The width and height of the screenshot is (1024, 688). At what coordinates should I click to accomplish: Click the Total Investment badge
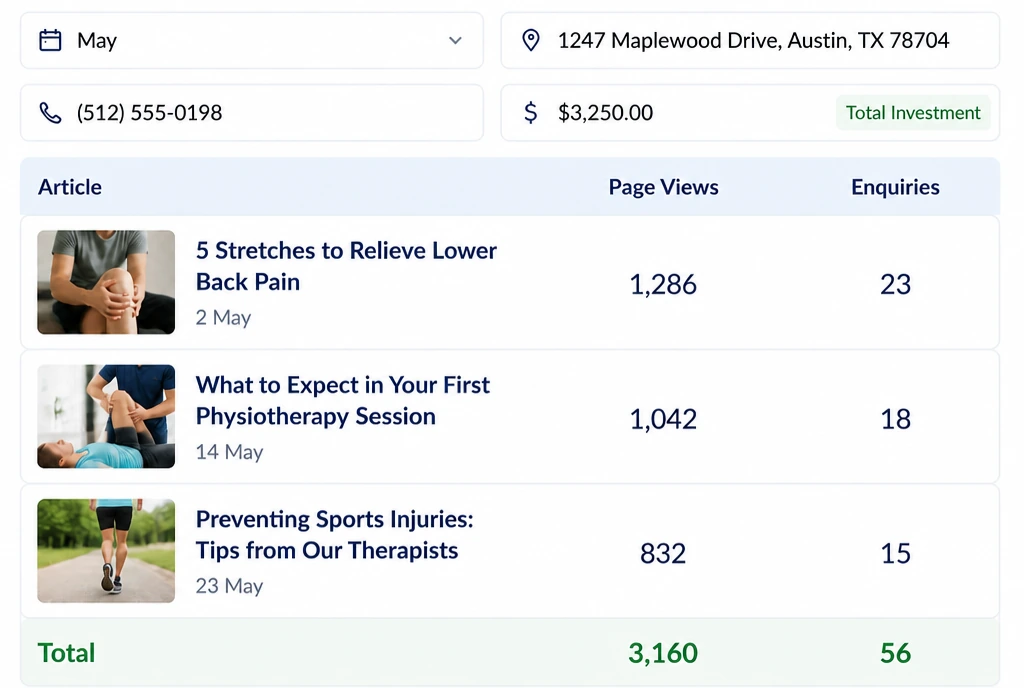point(913,112)
